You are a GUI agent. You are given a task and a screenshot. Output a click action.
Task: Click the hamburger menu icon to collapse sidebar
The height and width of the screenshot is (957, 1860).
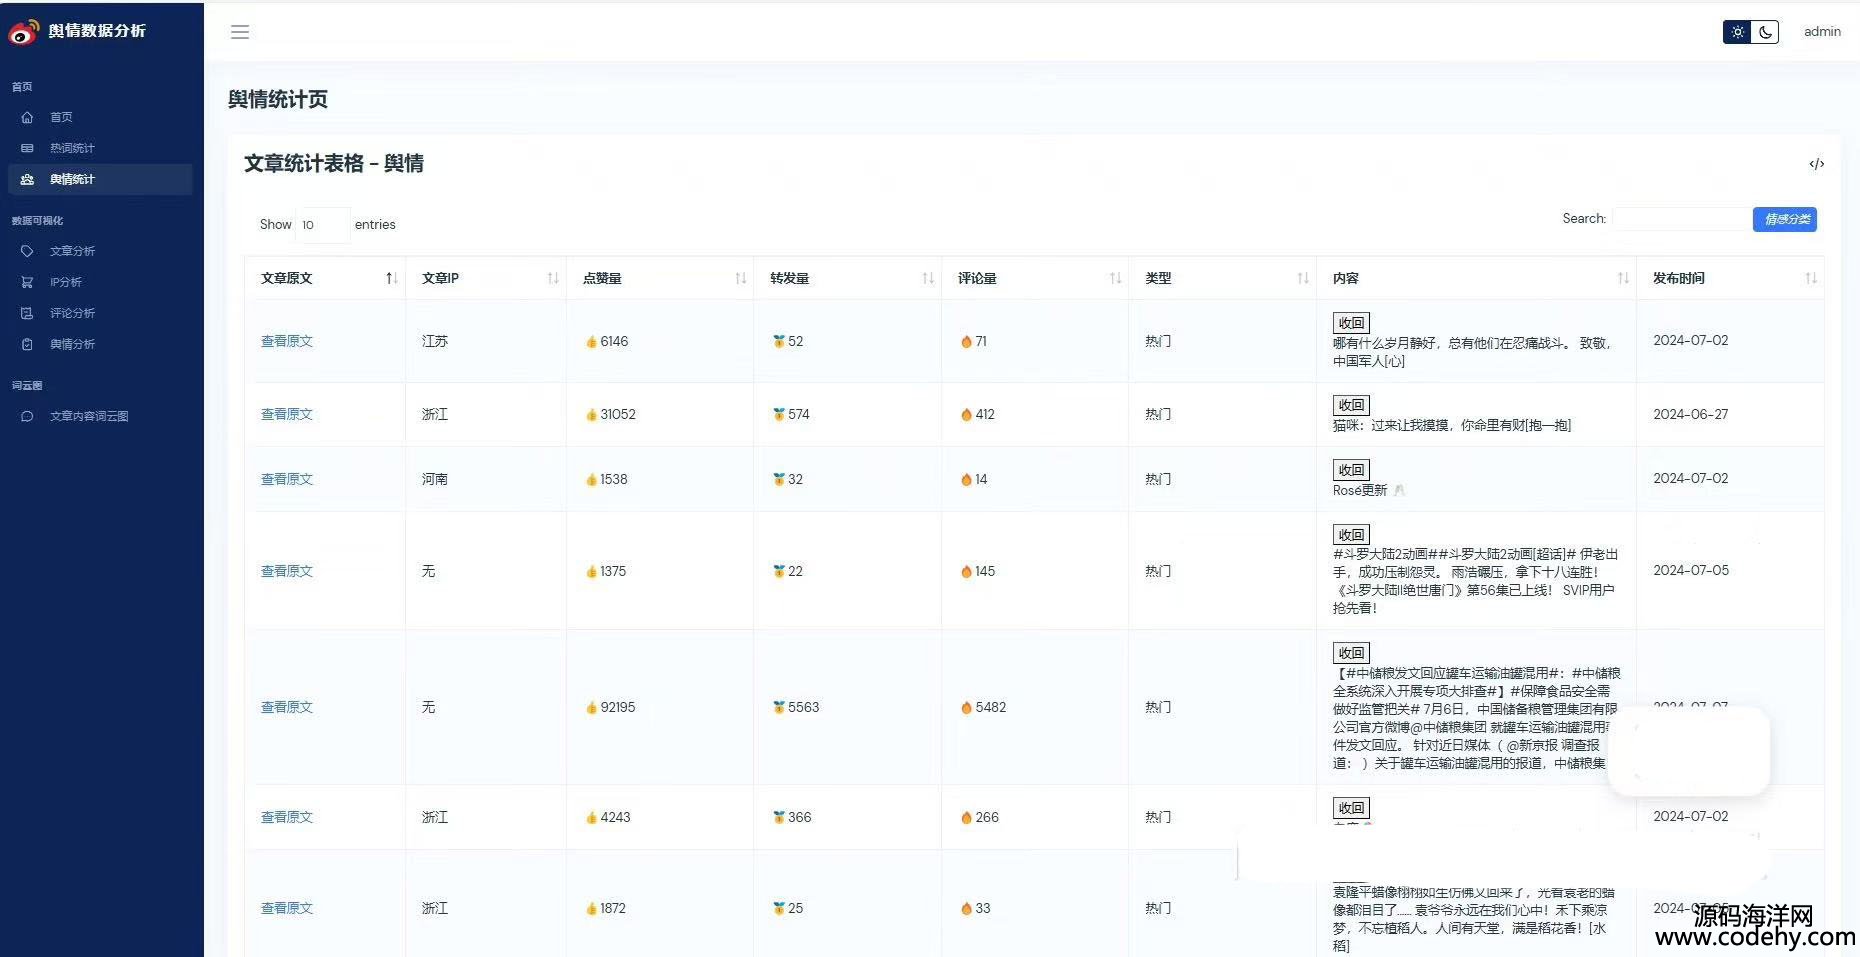[x=240, y=32]
